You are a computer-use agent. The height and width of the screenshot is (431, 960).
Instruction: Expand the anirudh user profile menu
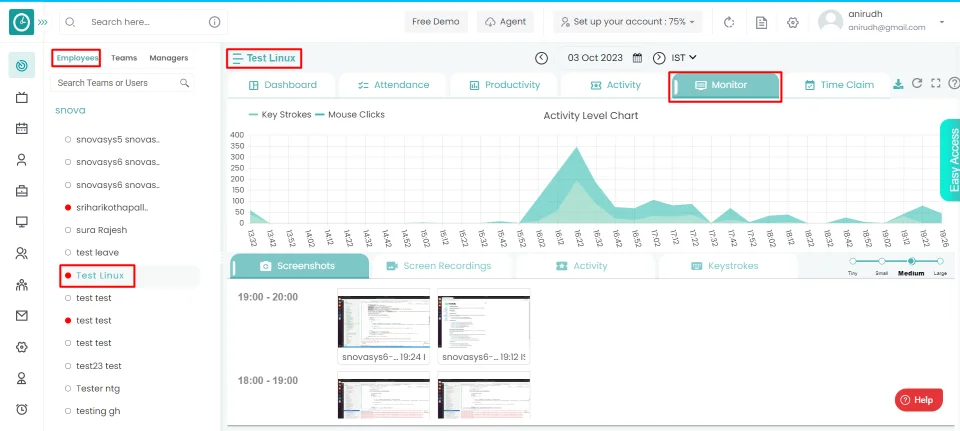coord(942,22)
